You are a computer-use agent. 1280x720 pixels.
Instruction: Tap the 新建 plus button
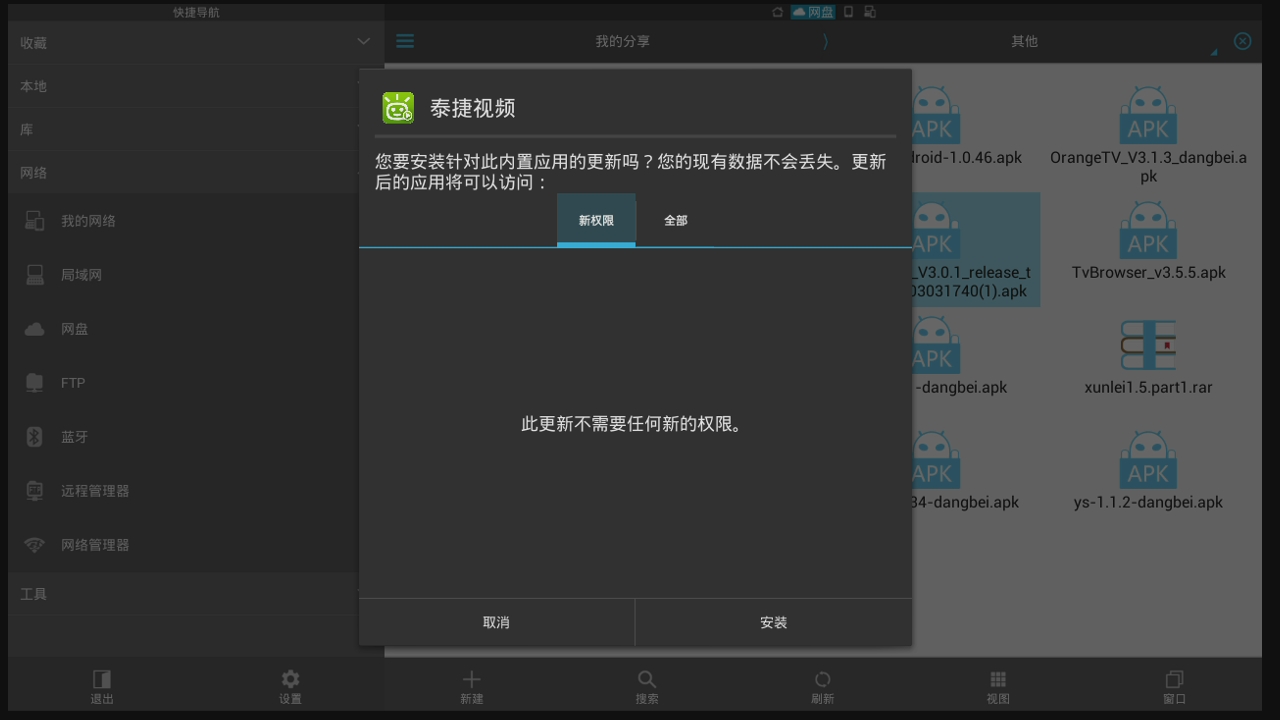(x=472, y=686)
